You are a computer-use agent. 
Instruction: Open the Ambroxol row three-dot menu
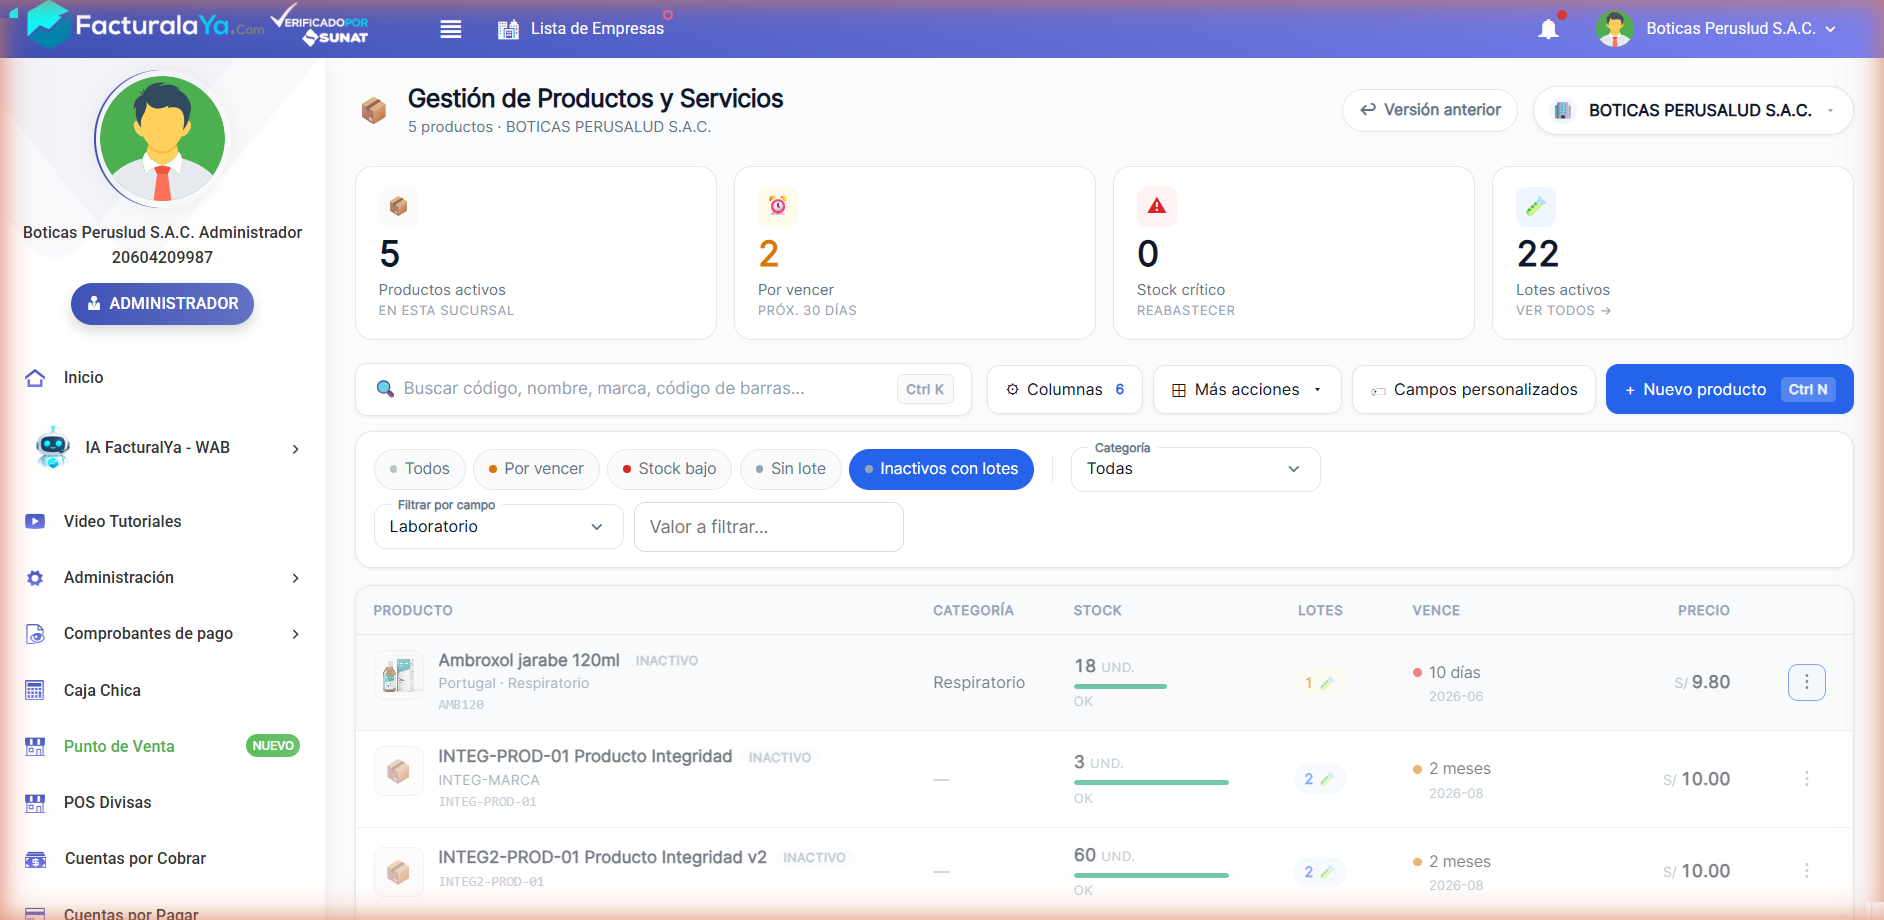pyautogui.click(x=1806, y=682)
